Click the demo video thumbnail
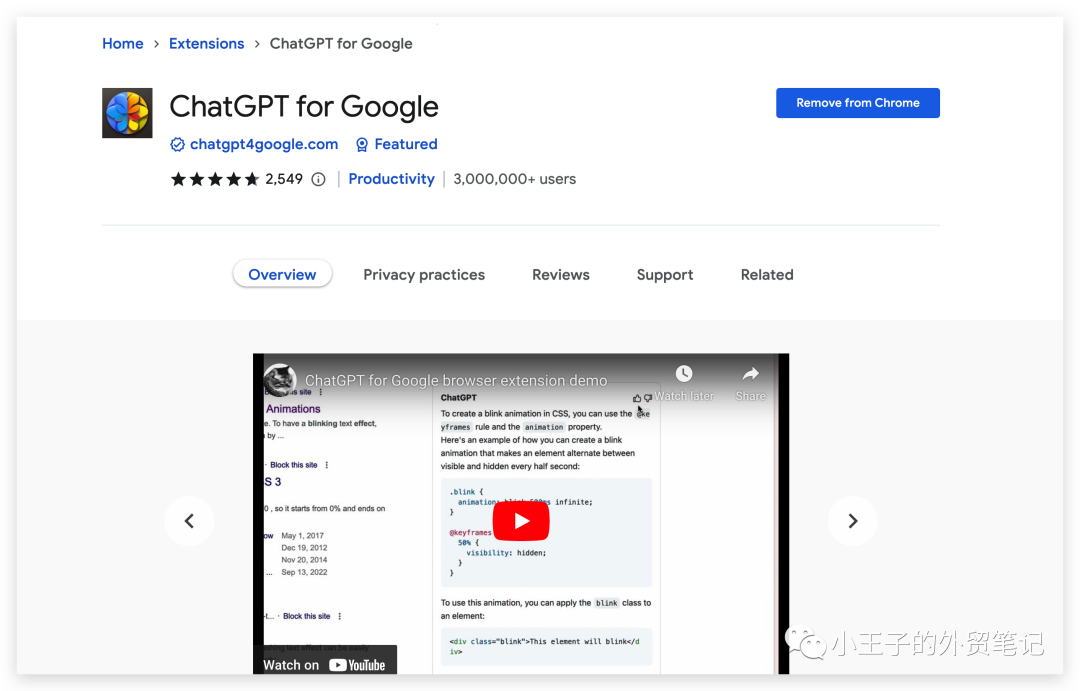This screenshot has width=1080, height=691. pyautogui.click(x=521, y=514)
